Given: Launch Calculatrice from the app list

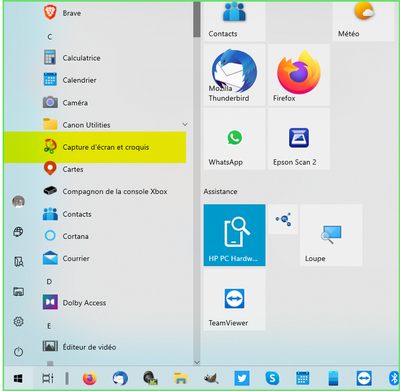Looking at the screenshot, I should (x=72, y=58).
